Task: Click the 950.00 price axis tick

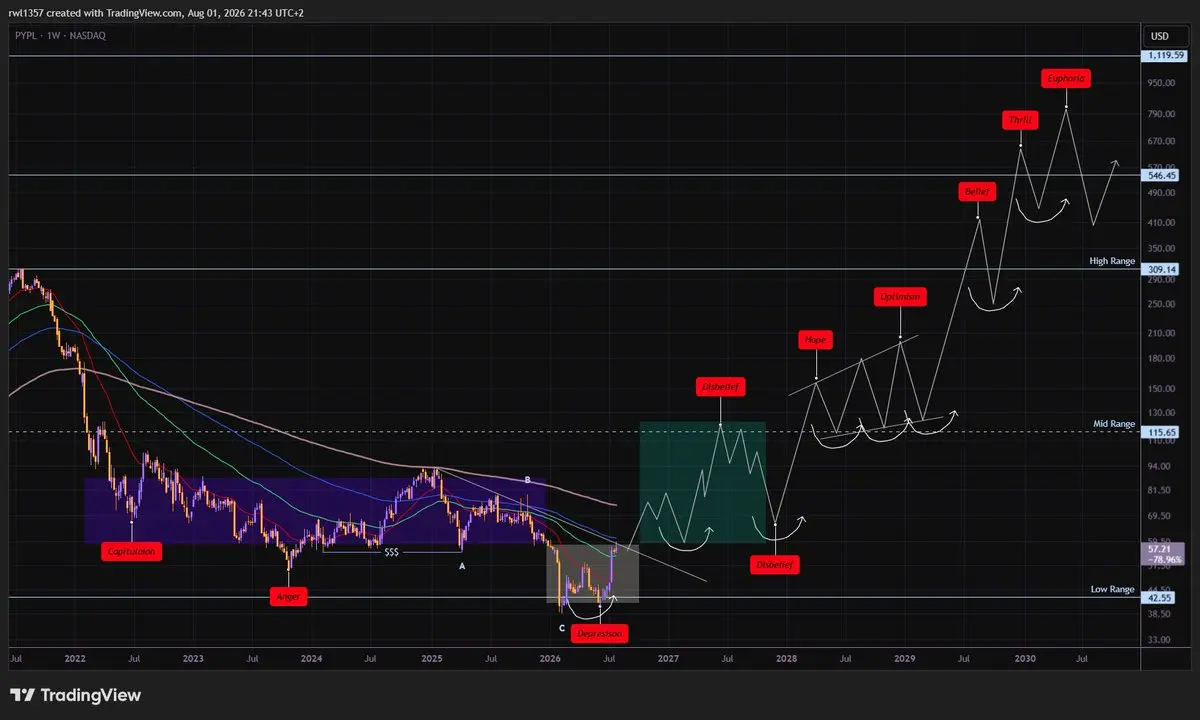Action: click(x=1160, y=84)
